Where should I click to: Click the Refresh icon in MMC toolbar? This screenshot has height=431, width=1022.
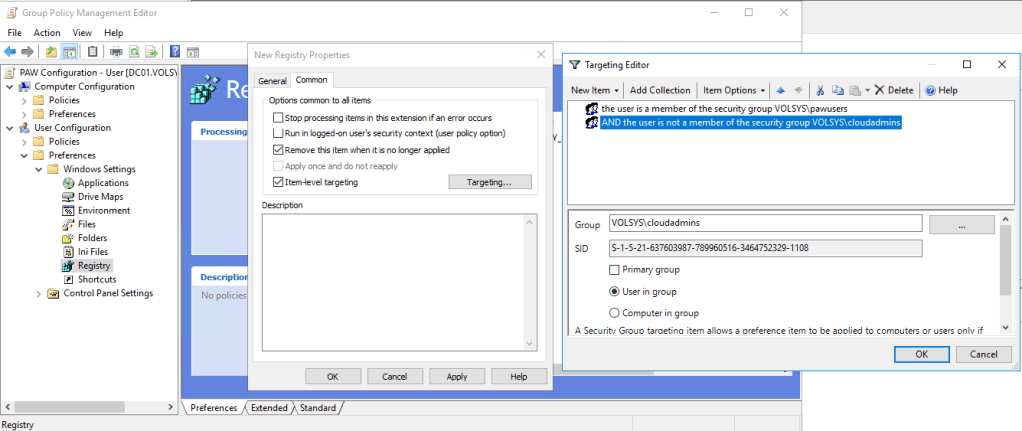click(x=133, y=51)
